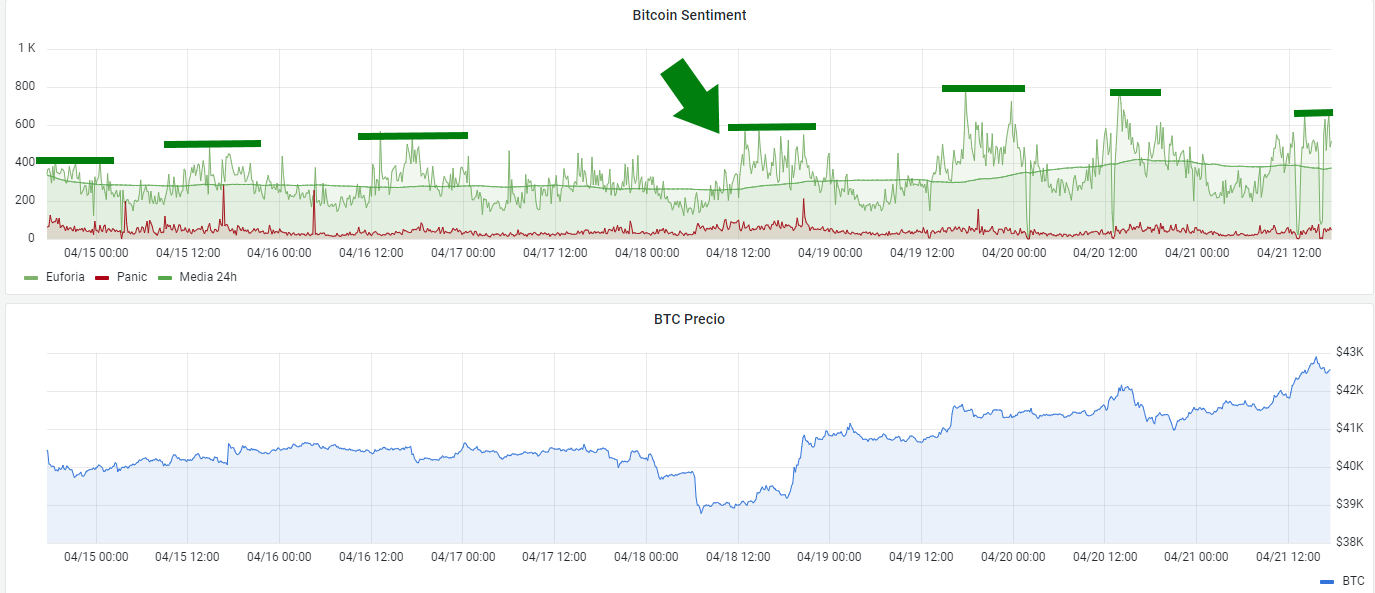Click 04/18 12:00 on BTC Precio time axis
The width and height of the screenshot is (1375, 593).
[738, 557]
